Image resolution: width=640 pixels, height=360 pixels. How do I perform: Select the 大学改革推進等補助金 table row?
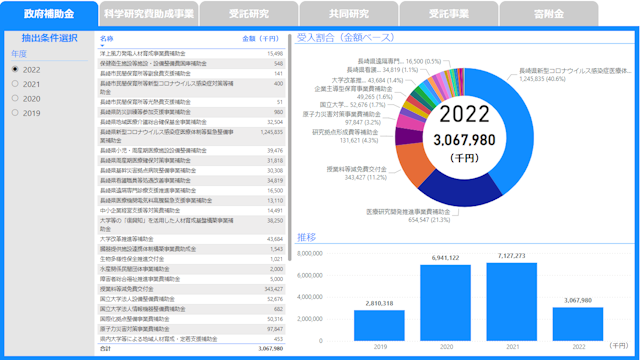tap(191, 239)
